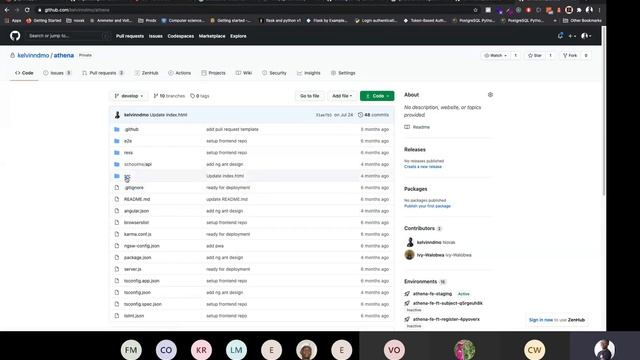Switch to the repository Pull requests tab
Screen dimensions: 640x360
point(103,73)
